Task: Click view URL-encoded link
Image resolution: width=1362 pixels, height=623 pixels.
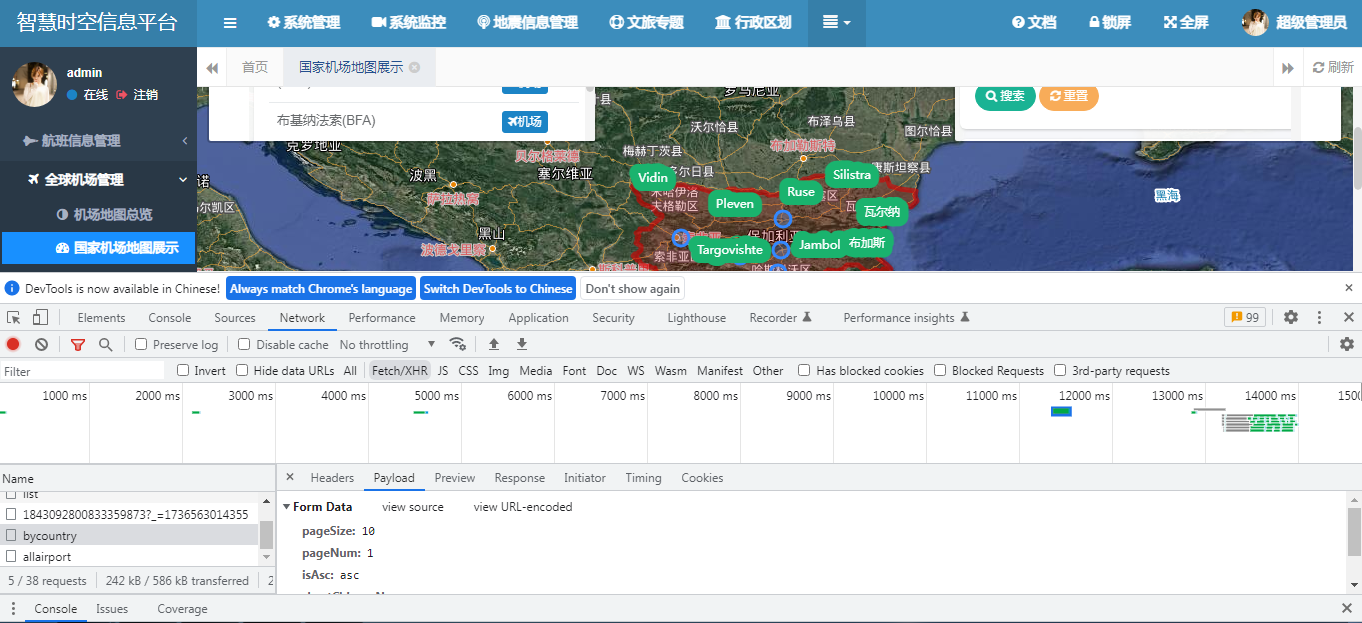Action: (x=523, y=507)
